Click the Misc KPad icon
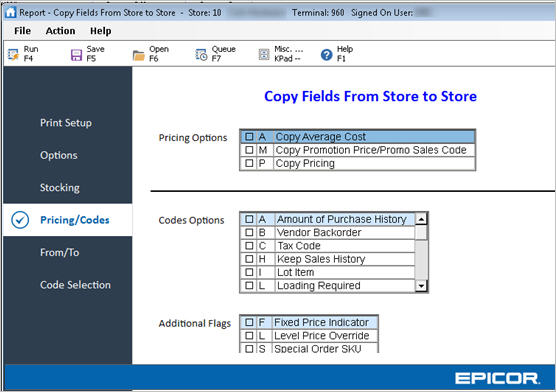Viewport: 556px width, 392px height. 264,54
